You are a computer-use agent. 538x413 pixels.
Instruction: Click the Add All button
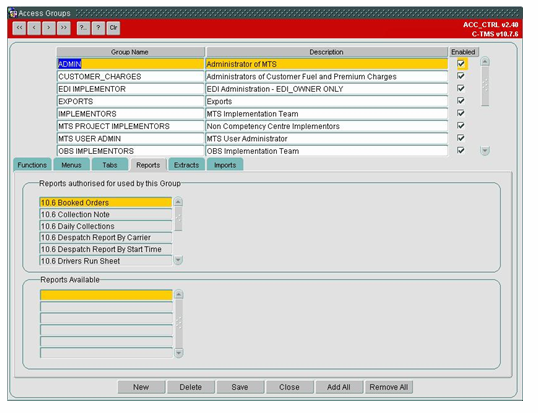coord(339,387)
